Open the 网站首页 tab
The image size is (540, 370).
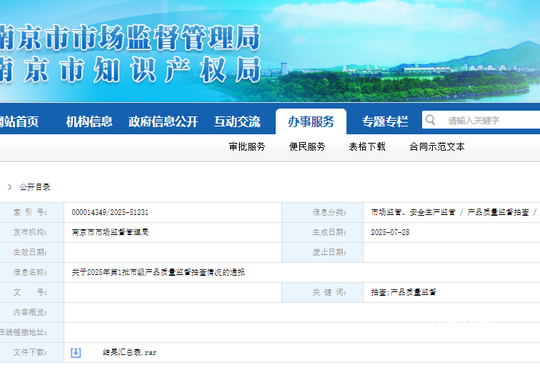click(19, 122)
